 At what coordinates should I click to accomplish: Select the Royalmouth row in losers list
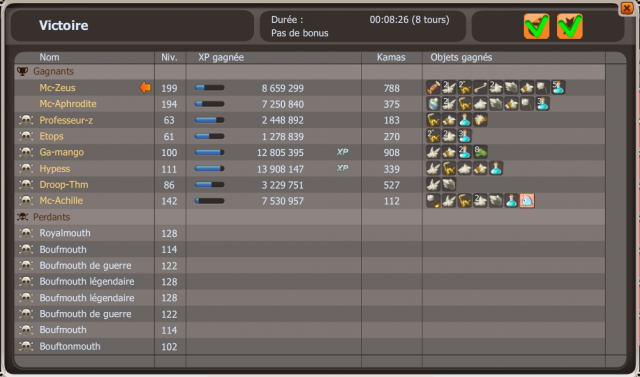pyautogui.click(x=309, y=233)
